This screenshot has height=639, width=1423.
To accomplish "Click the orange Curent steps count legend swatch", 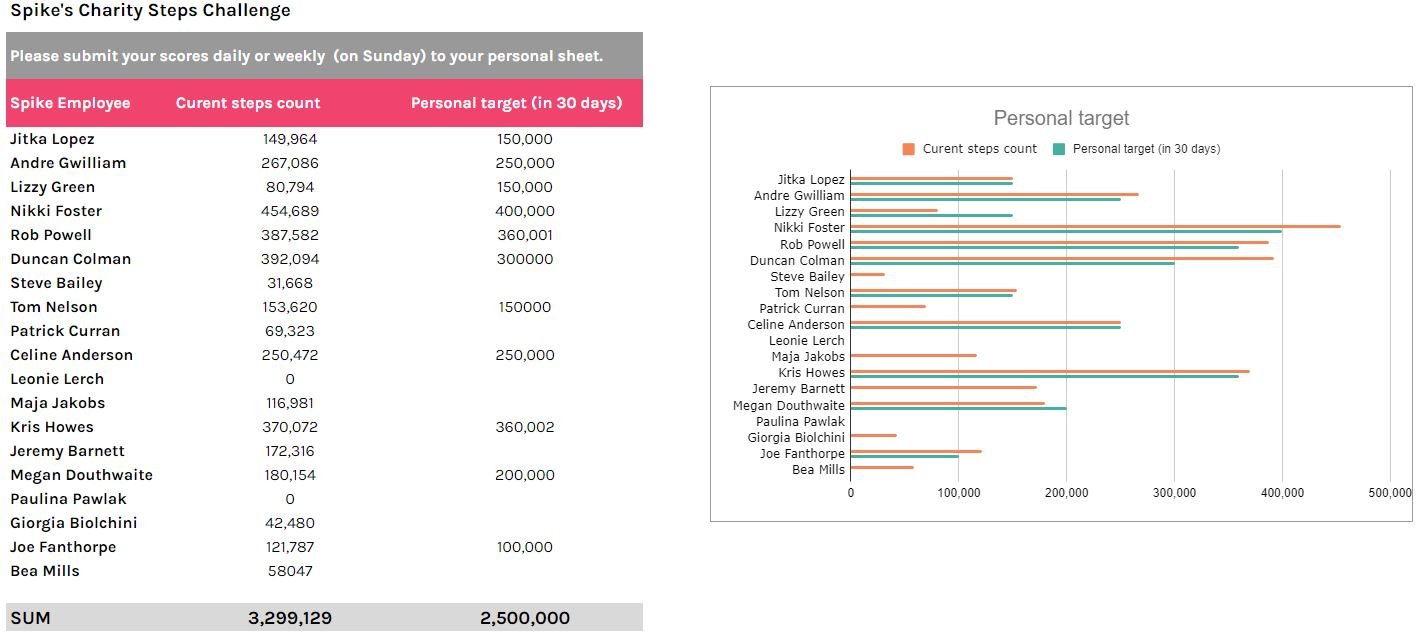I will [908, 149].
